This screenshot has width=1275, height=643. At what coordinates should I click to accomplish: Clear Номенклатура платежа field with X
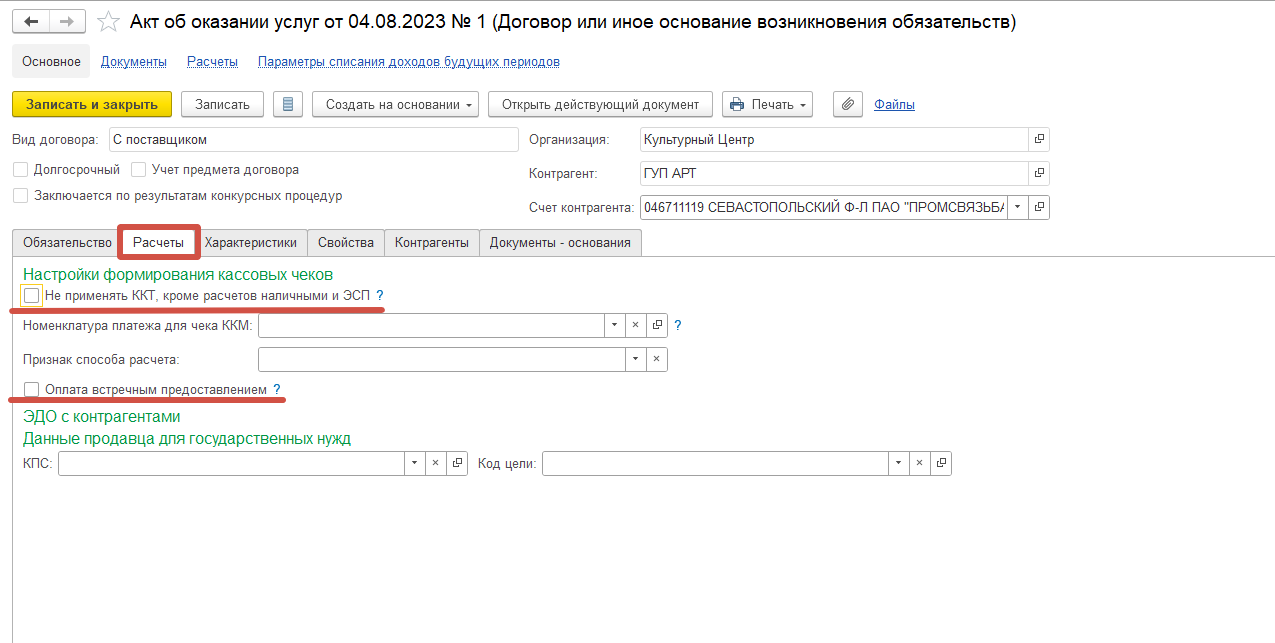[636, 325]
